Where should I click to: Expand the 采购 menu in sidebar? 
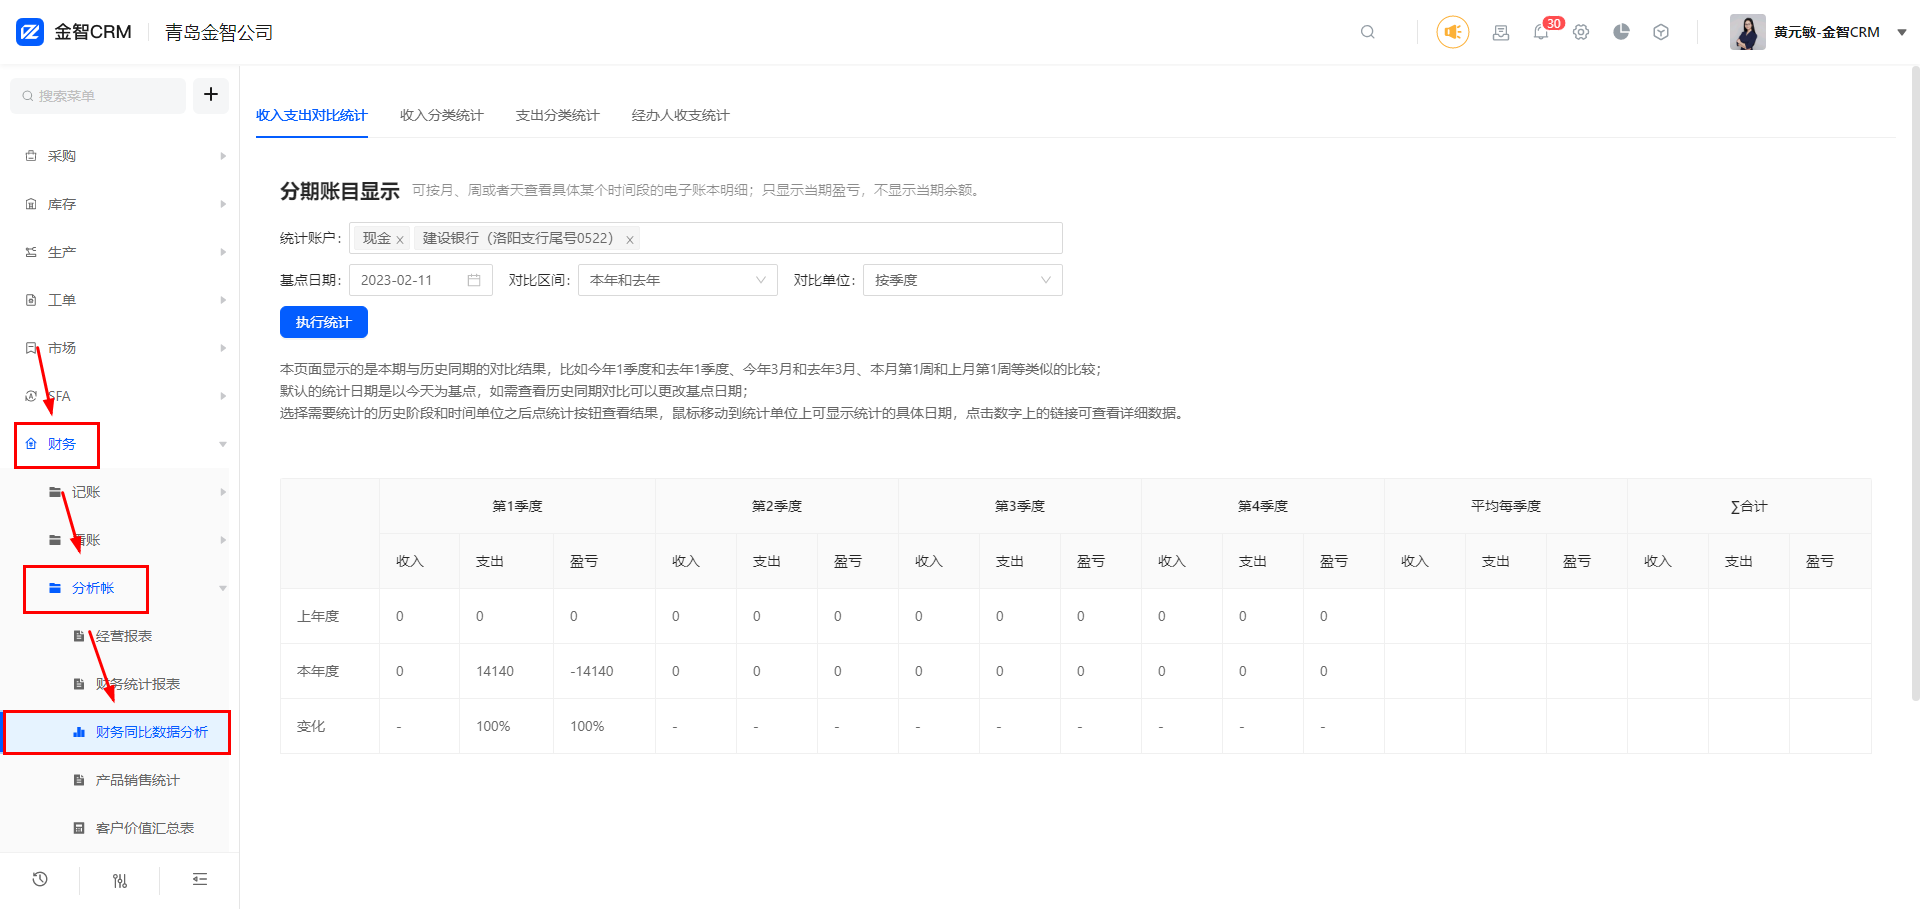(x=62, y=156)
